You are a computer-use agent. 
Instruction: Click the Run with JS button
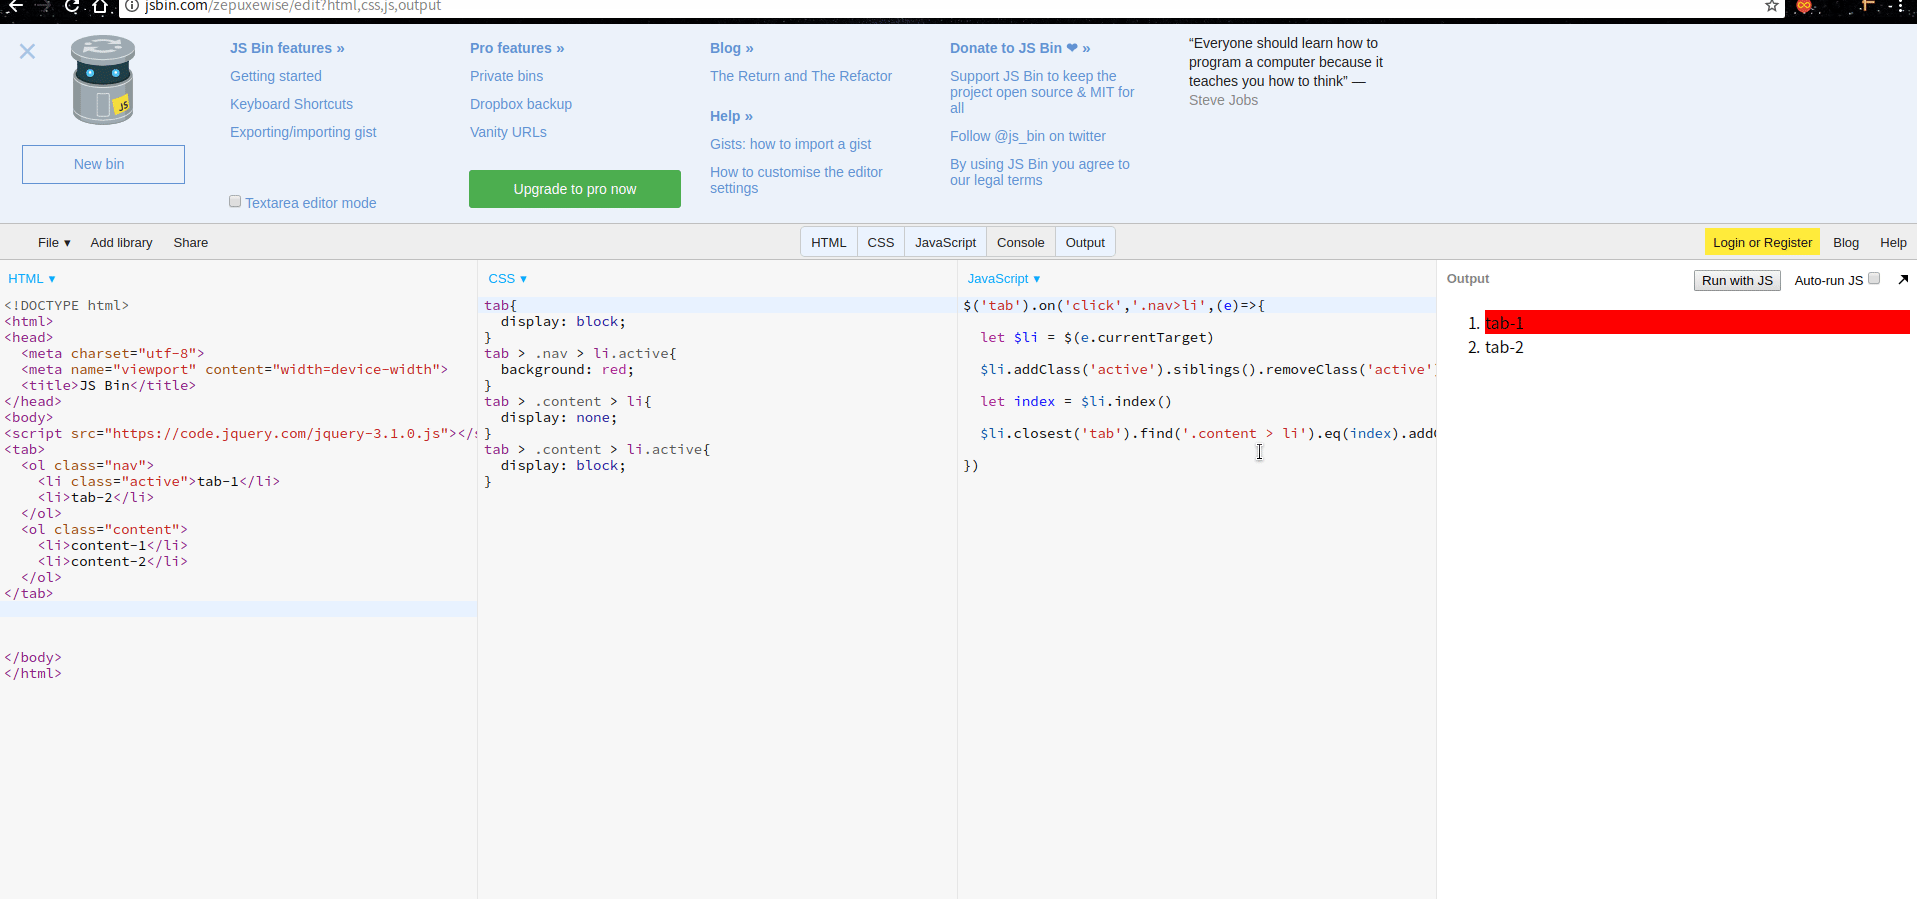point(1736,280)
